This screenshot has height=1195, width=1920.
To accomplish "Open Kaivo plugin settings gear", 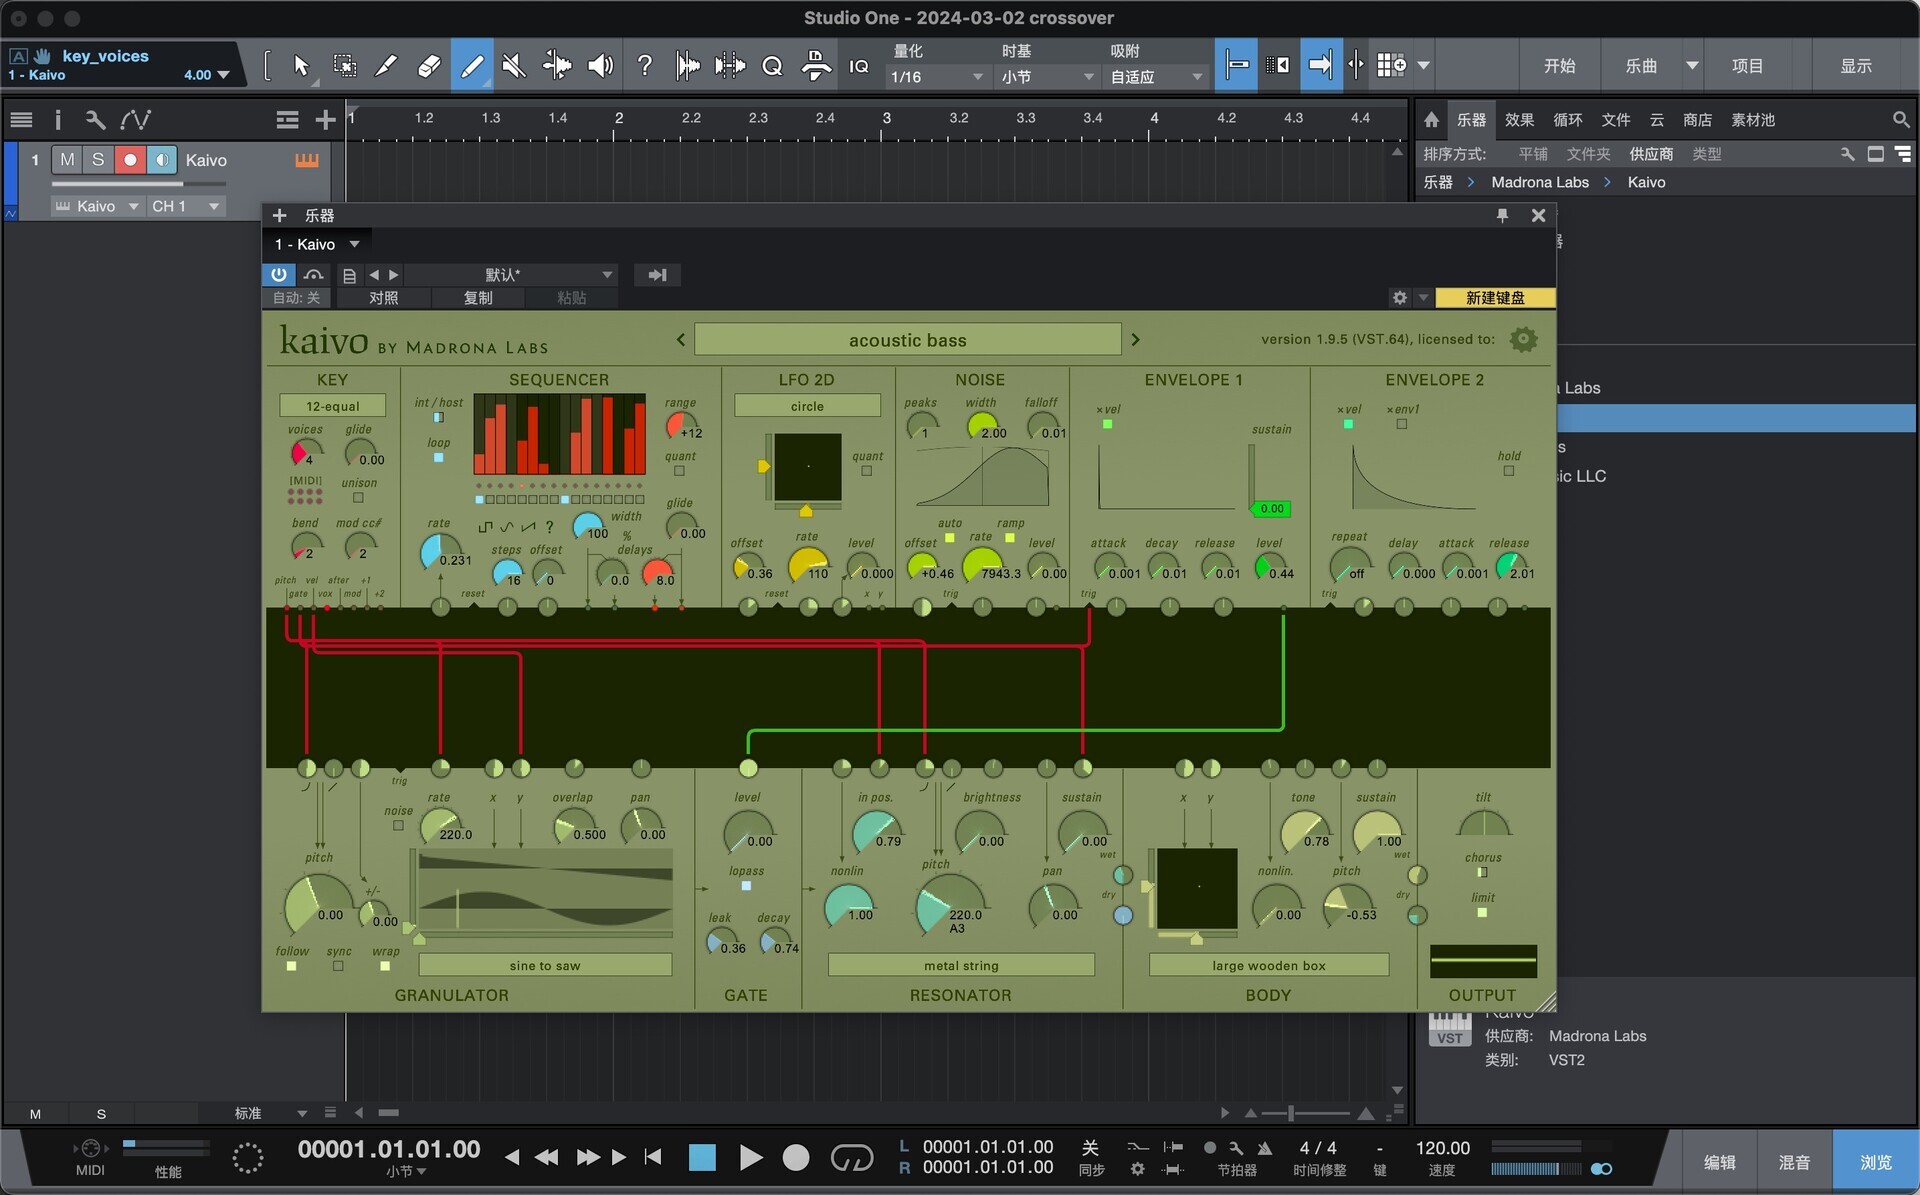I will click(x=1523, y=339).
